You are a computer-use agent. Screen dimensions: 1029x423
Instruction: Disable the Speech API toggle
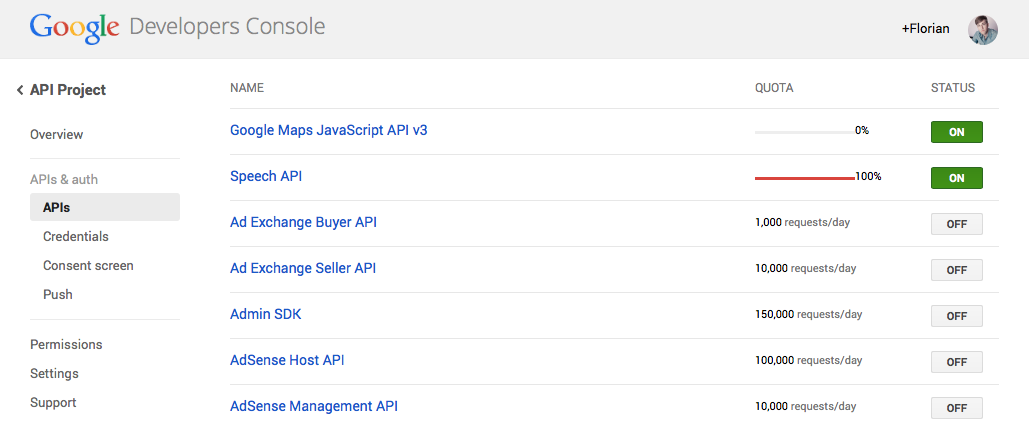956,178
